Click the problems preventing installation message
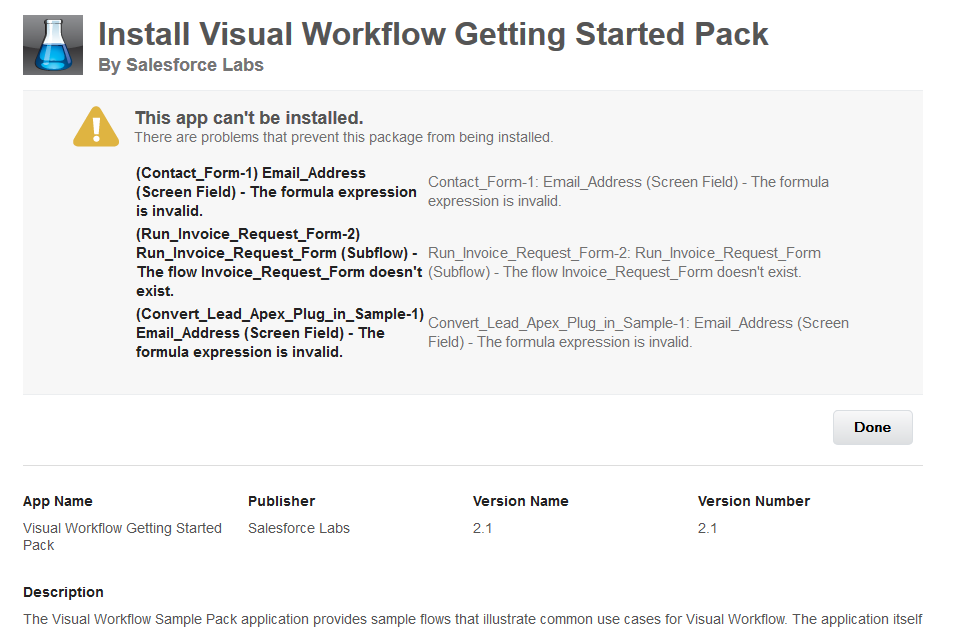The image size is (956, 630). coord(343,137)
